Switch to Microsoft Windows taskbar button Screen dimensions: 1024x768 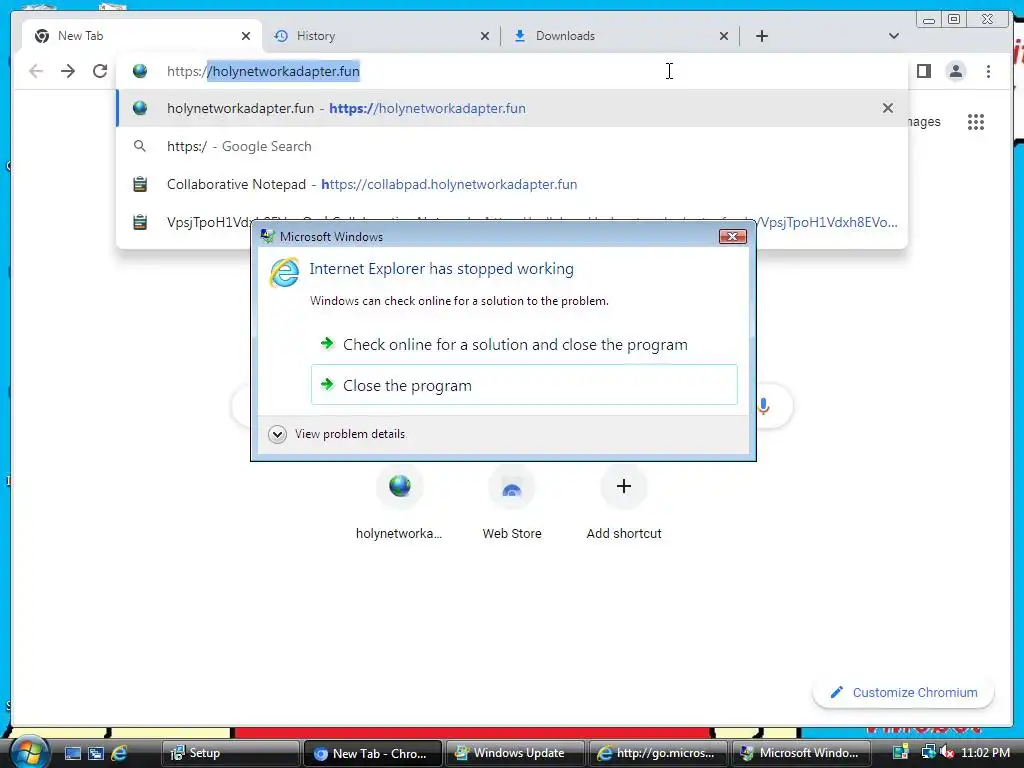[x=800, y=753]
